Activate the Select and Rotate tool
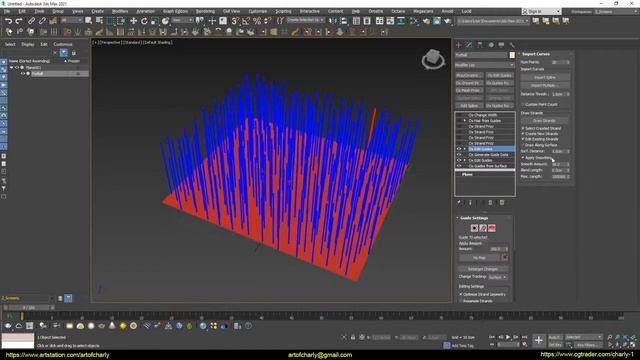Screen dimensions: 640x360 [144, 20]
